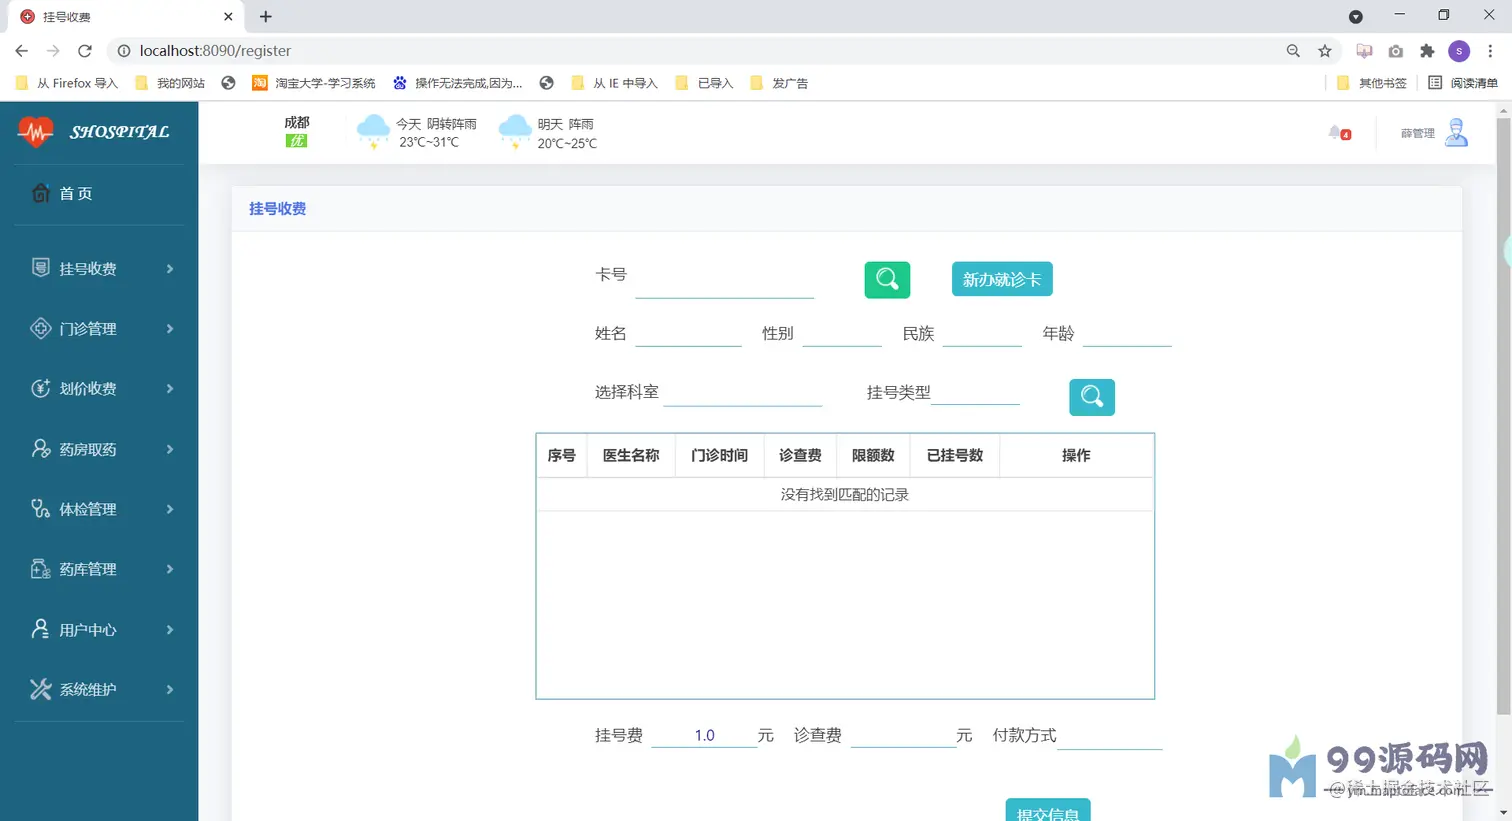Open the 阅读清单 reading list
This screenshot has width=1512, height=821.
[1462, 83]
